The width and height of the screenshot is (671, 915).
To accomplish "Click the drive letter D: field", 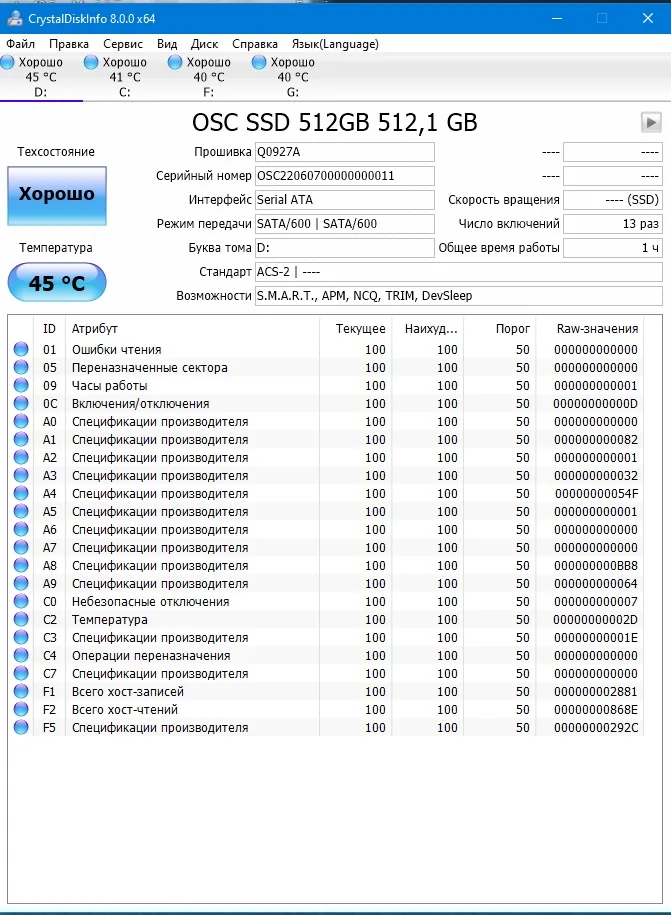I will [x=345, y=247].
